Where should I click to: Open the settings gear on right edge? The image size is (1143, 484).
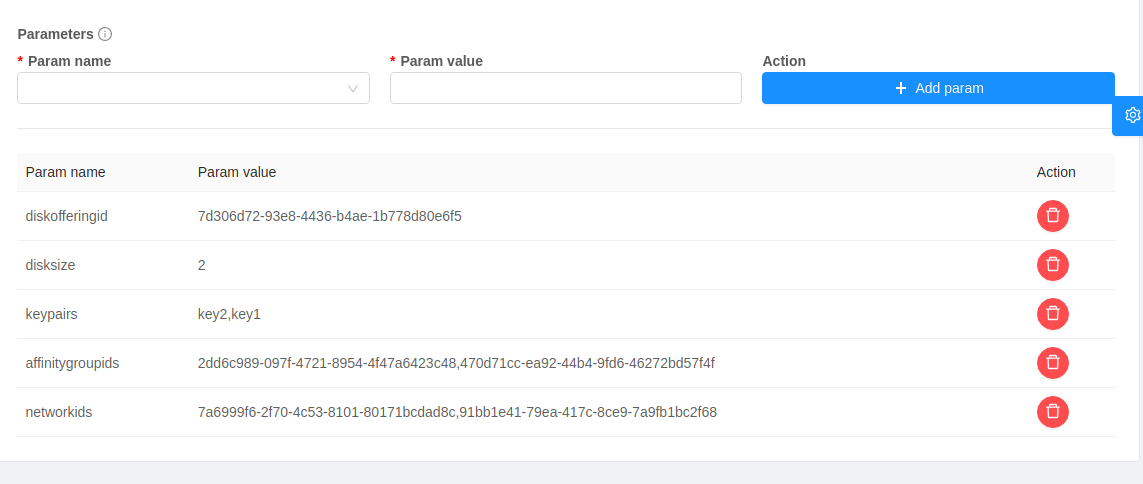tap(1132, 115)
